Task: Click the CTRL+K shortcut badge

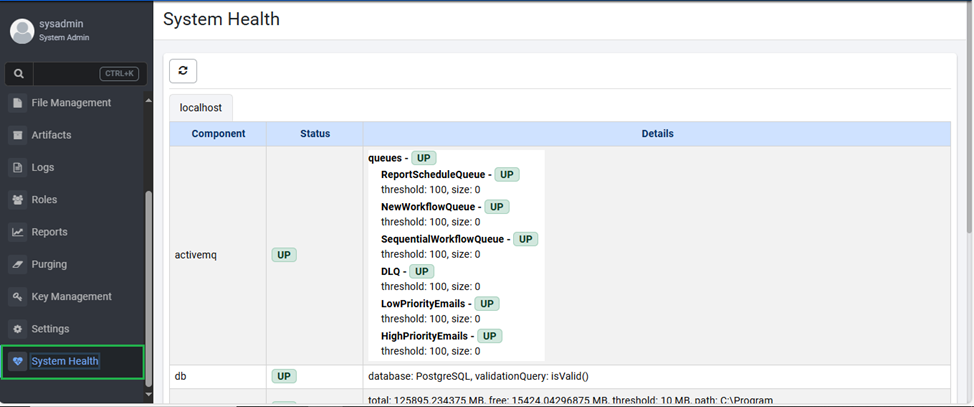Action: click(119, 74)
